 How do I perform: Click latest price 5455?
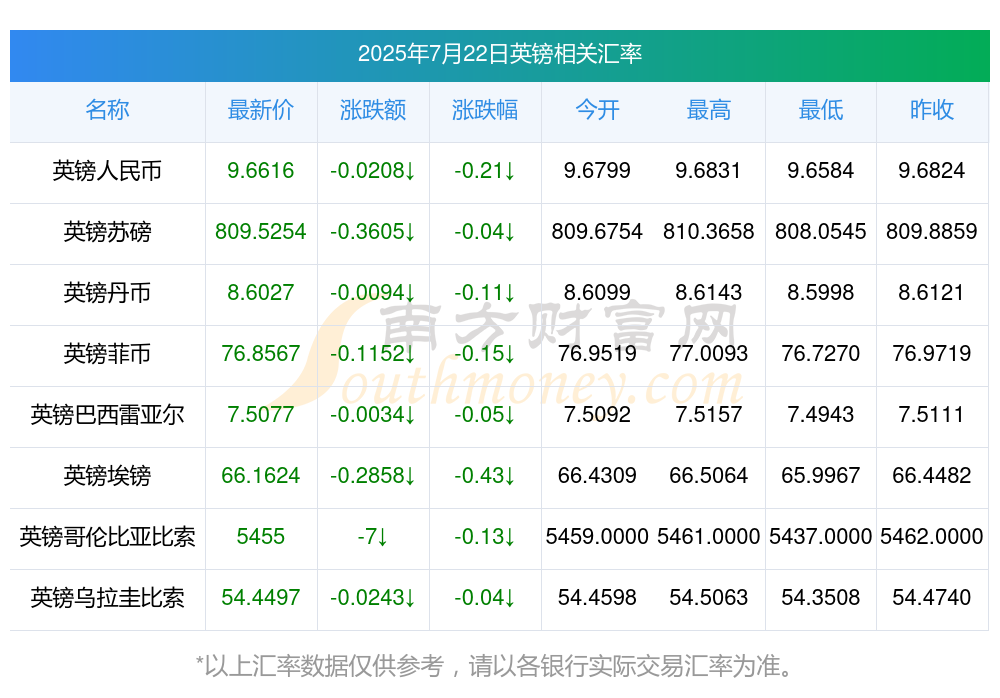tap(261, 536)
